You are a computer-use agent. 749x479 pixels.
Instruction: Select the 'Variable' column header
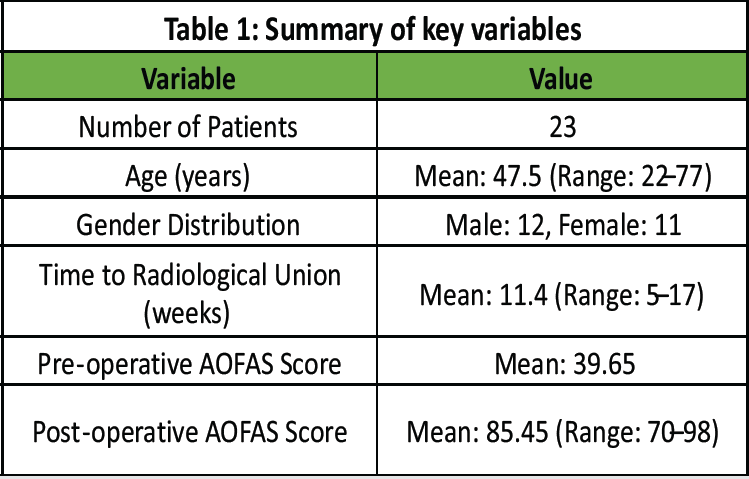[x=187, y=77]
